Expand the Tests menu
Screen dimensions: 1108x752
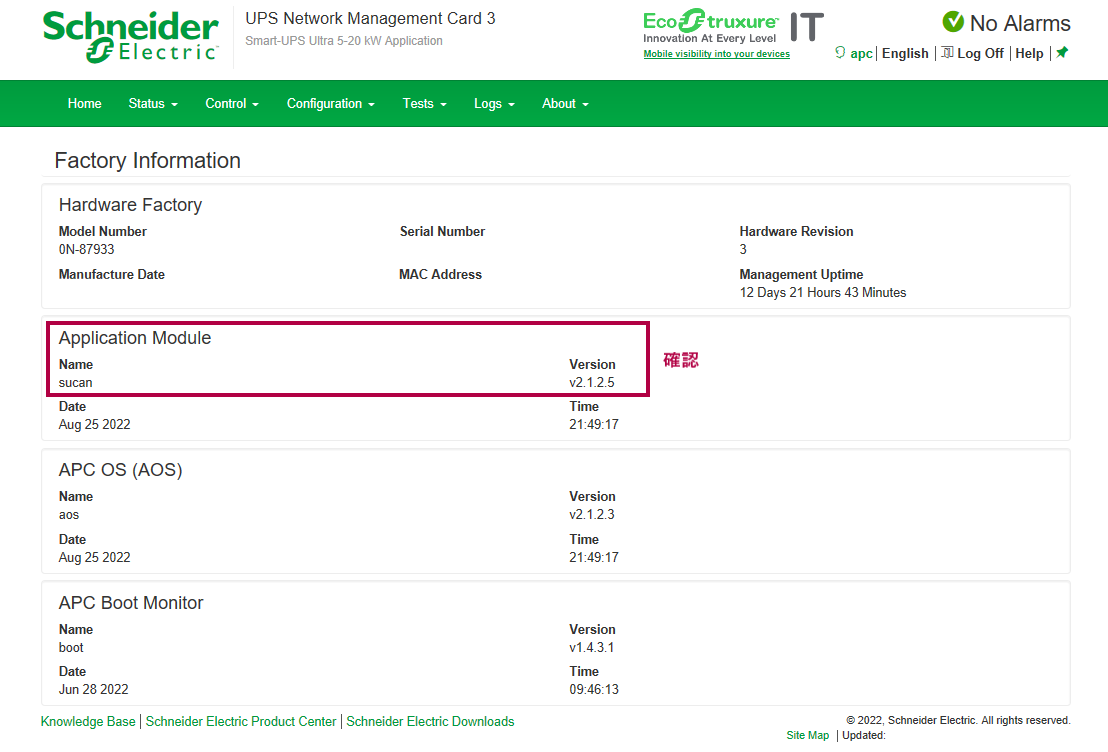coord(424,103)
